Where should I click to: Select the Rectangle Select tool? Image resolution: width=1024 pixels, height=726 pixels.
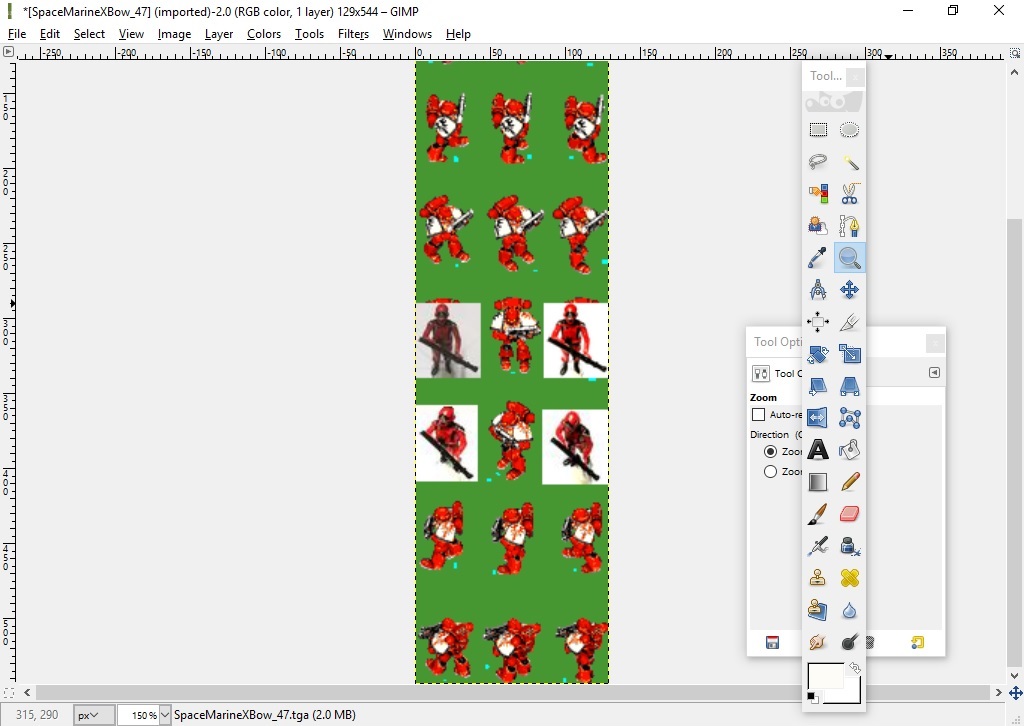coord(818,130)
